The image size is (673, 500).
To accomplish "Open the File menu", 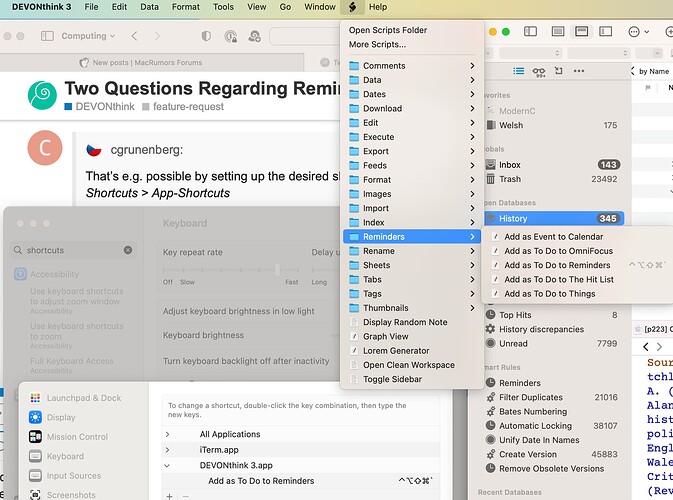I will (x=91, y=7).
